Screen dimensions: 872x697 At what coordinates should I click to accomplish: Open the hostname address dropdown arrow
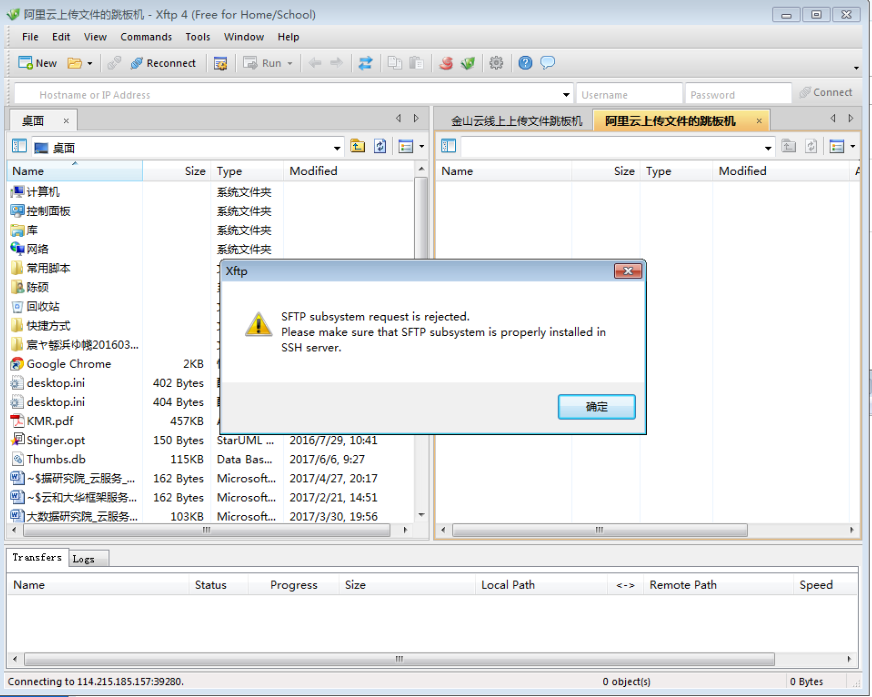click(566, 95)
